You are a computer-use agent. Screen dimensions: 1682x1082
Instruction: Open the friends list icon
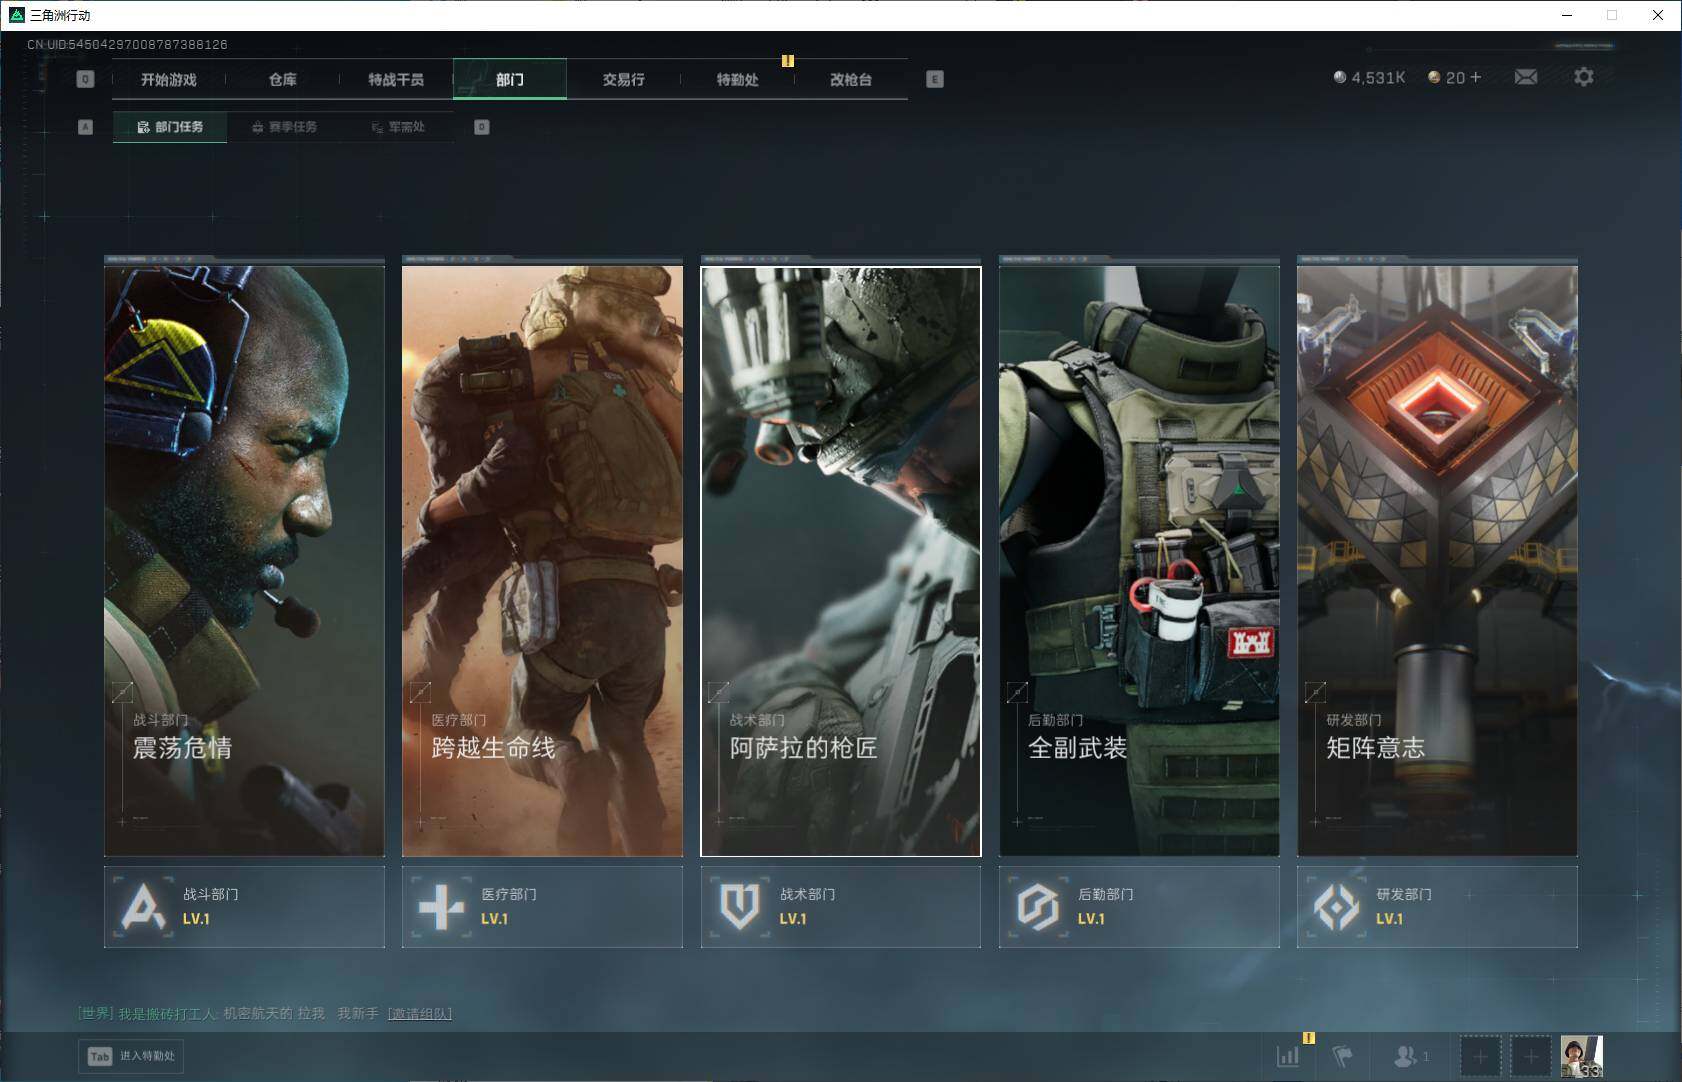tap(1406, 1056)
